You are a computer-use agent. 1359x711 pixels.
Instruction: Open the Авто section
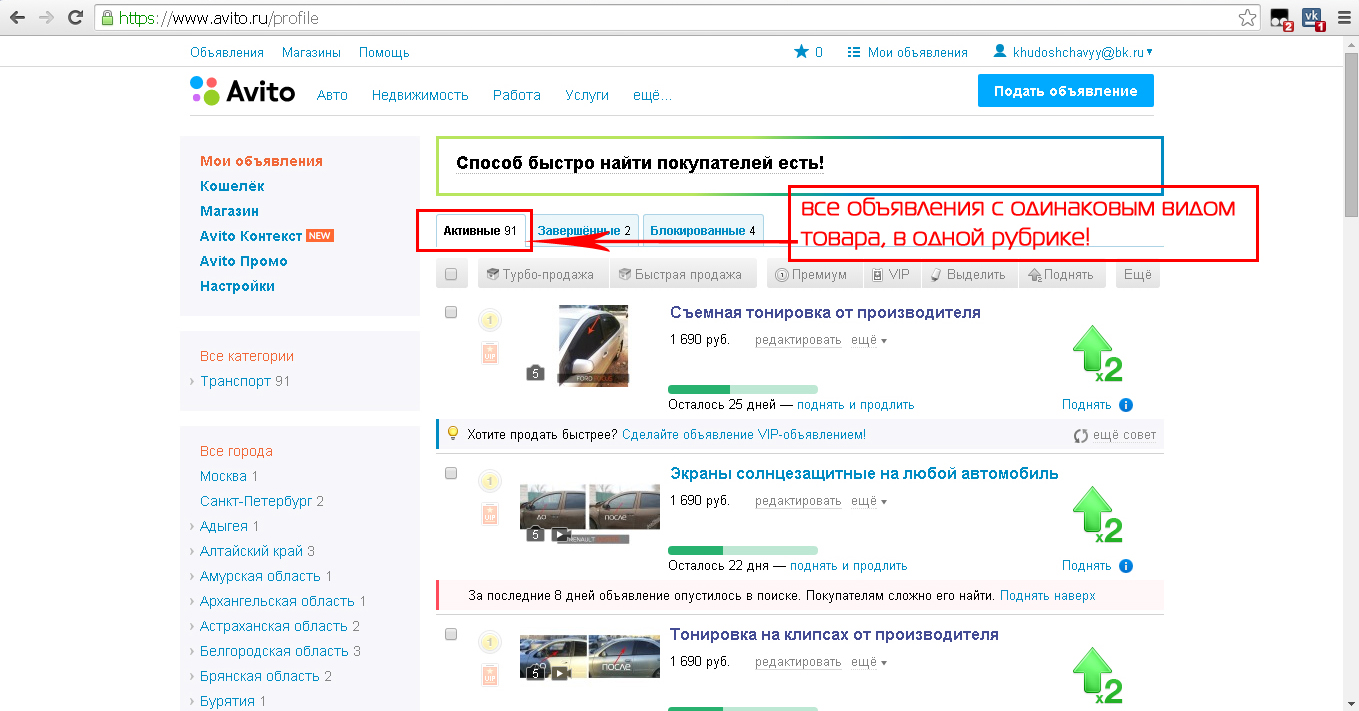pos(332,95)
